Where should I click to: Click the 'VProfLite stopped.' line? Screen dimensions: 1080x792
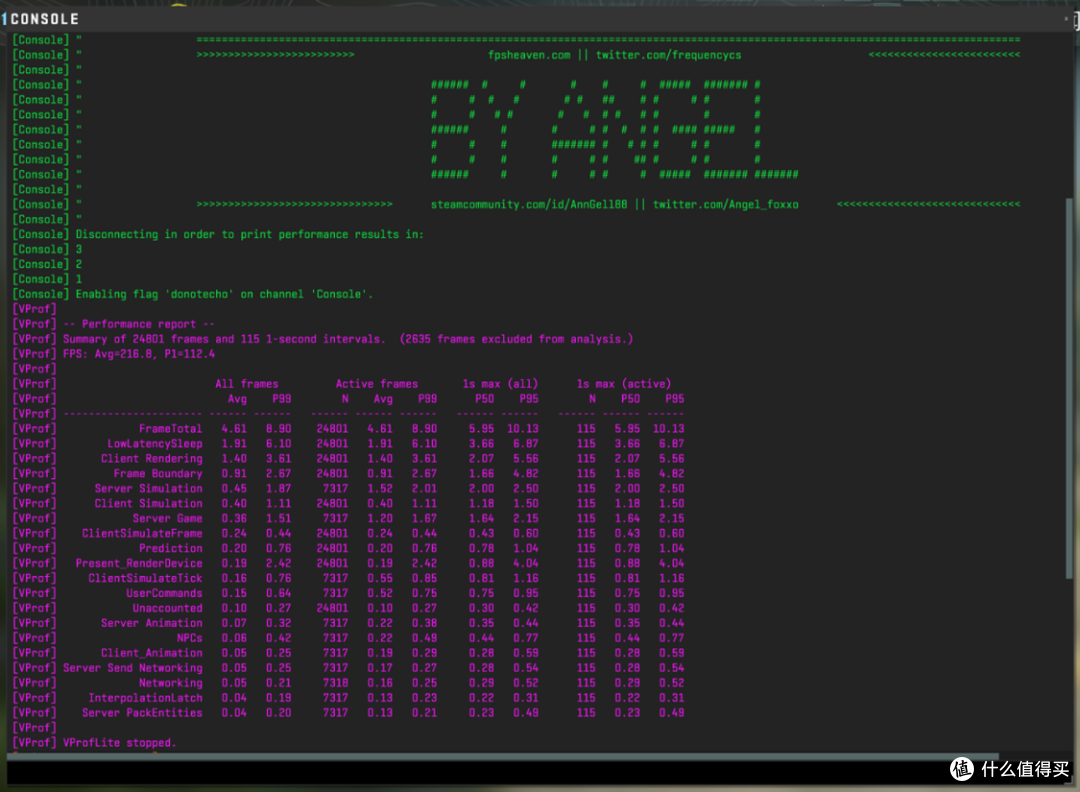[120, 742]
